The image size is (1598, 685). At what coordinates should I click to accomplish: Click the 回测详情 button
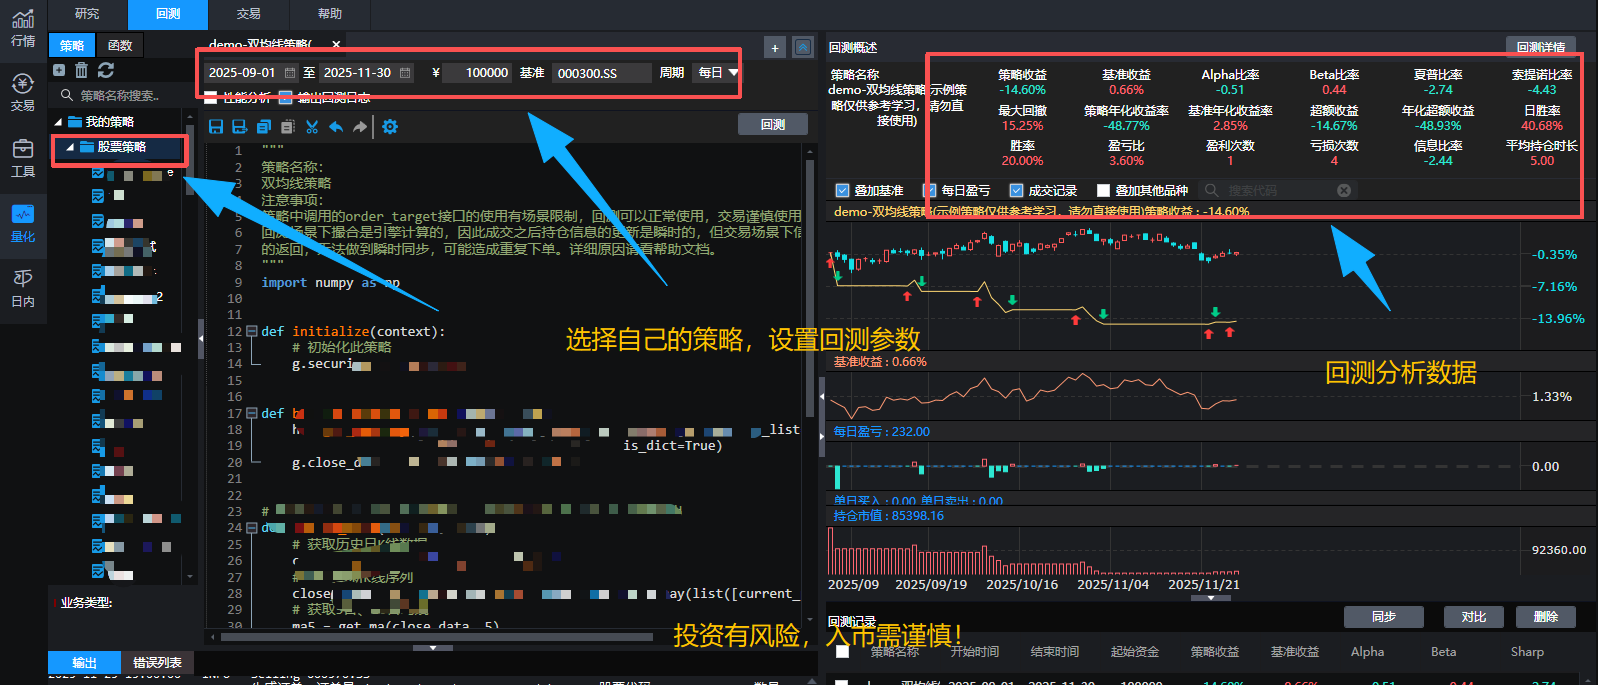[1540, 47]
